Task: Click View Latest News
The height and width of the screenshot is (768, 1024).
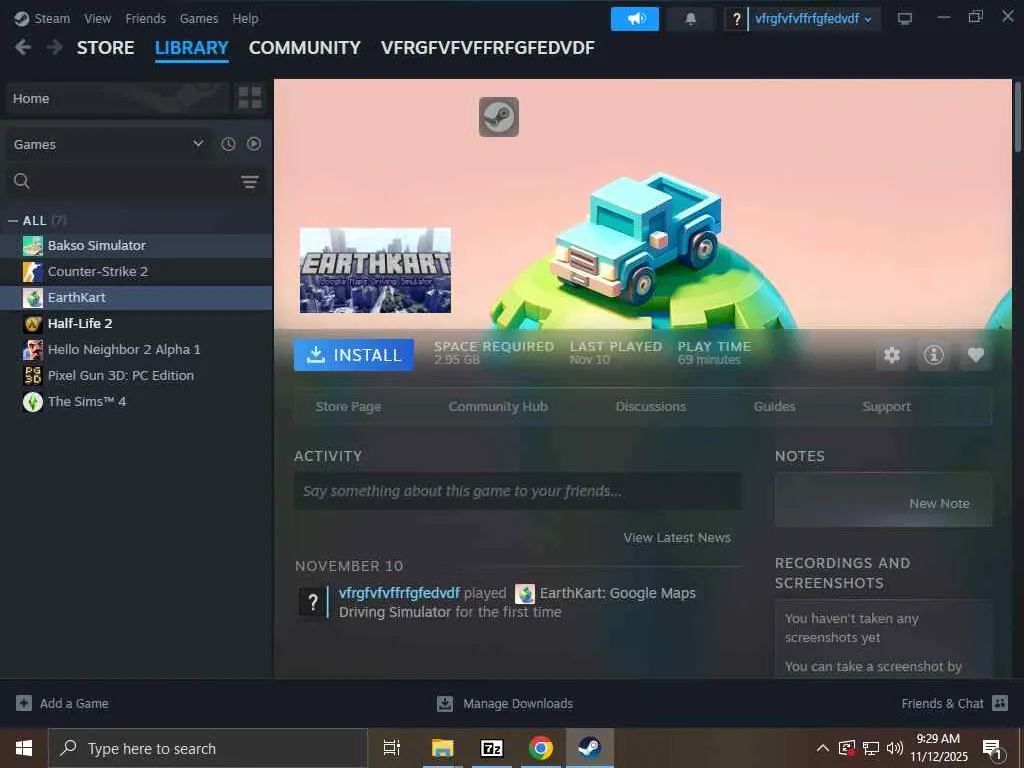Action: point(677,537)
